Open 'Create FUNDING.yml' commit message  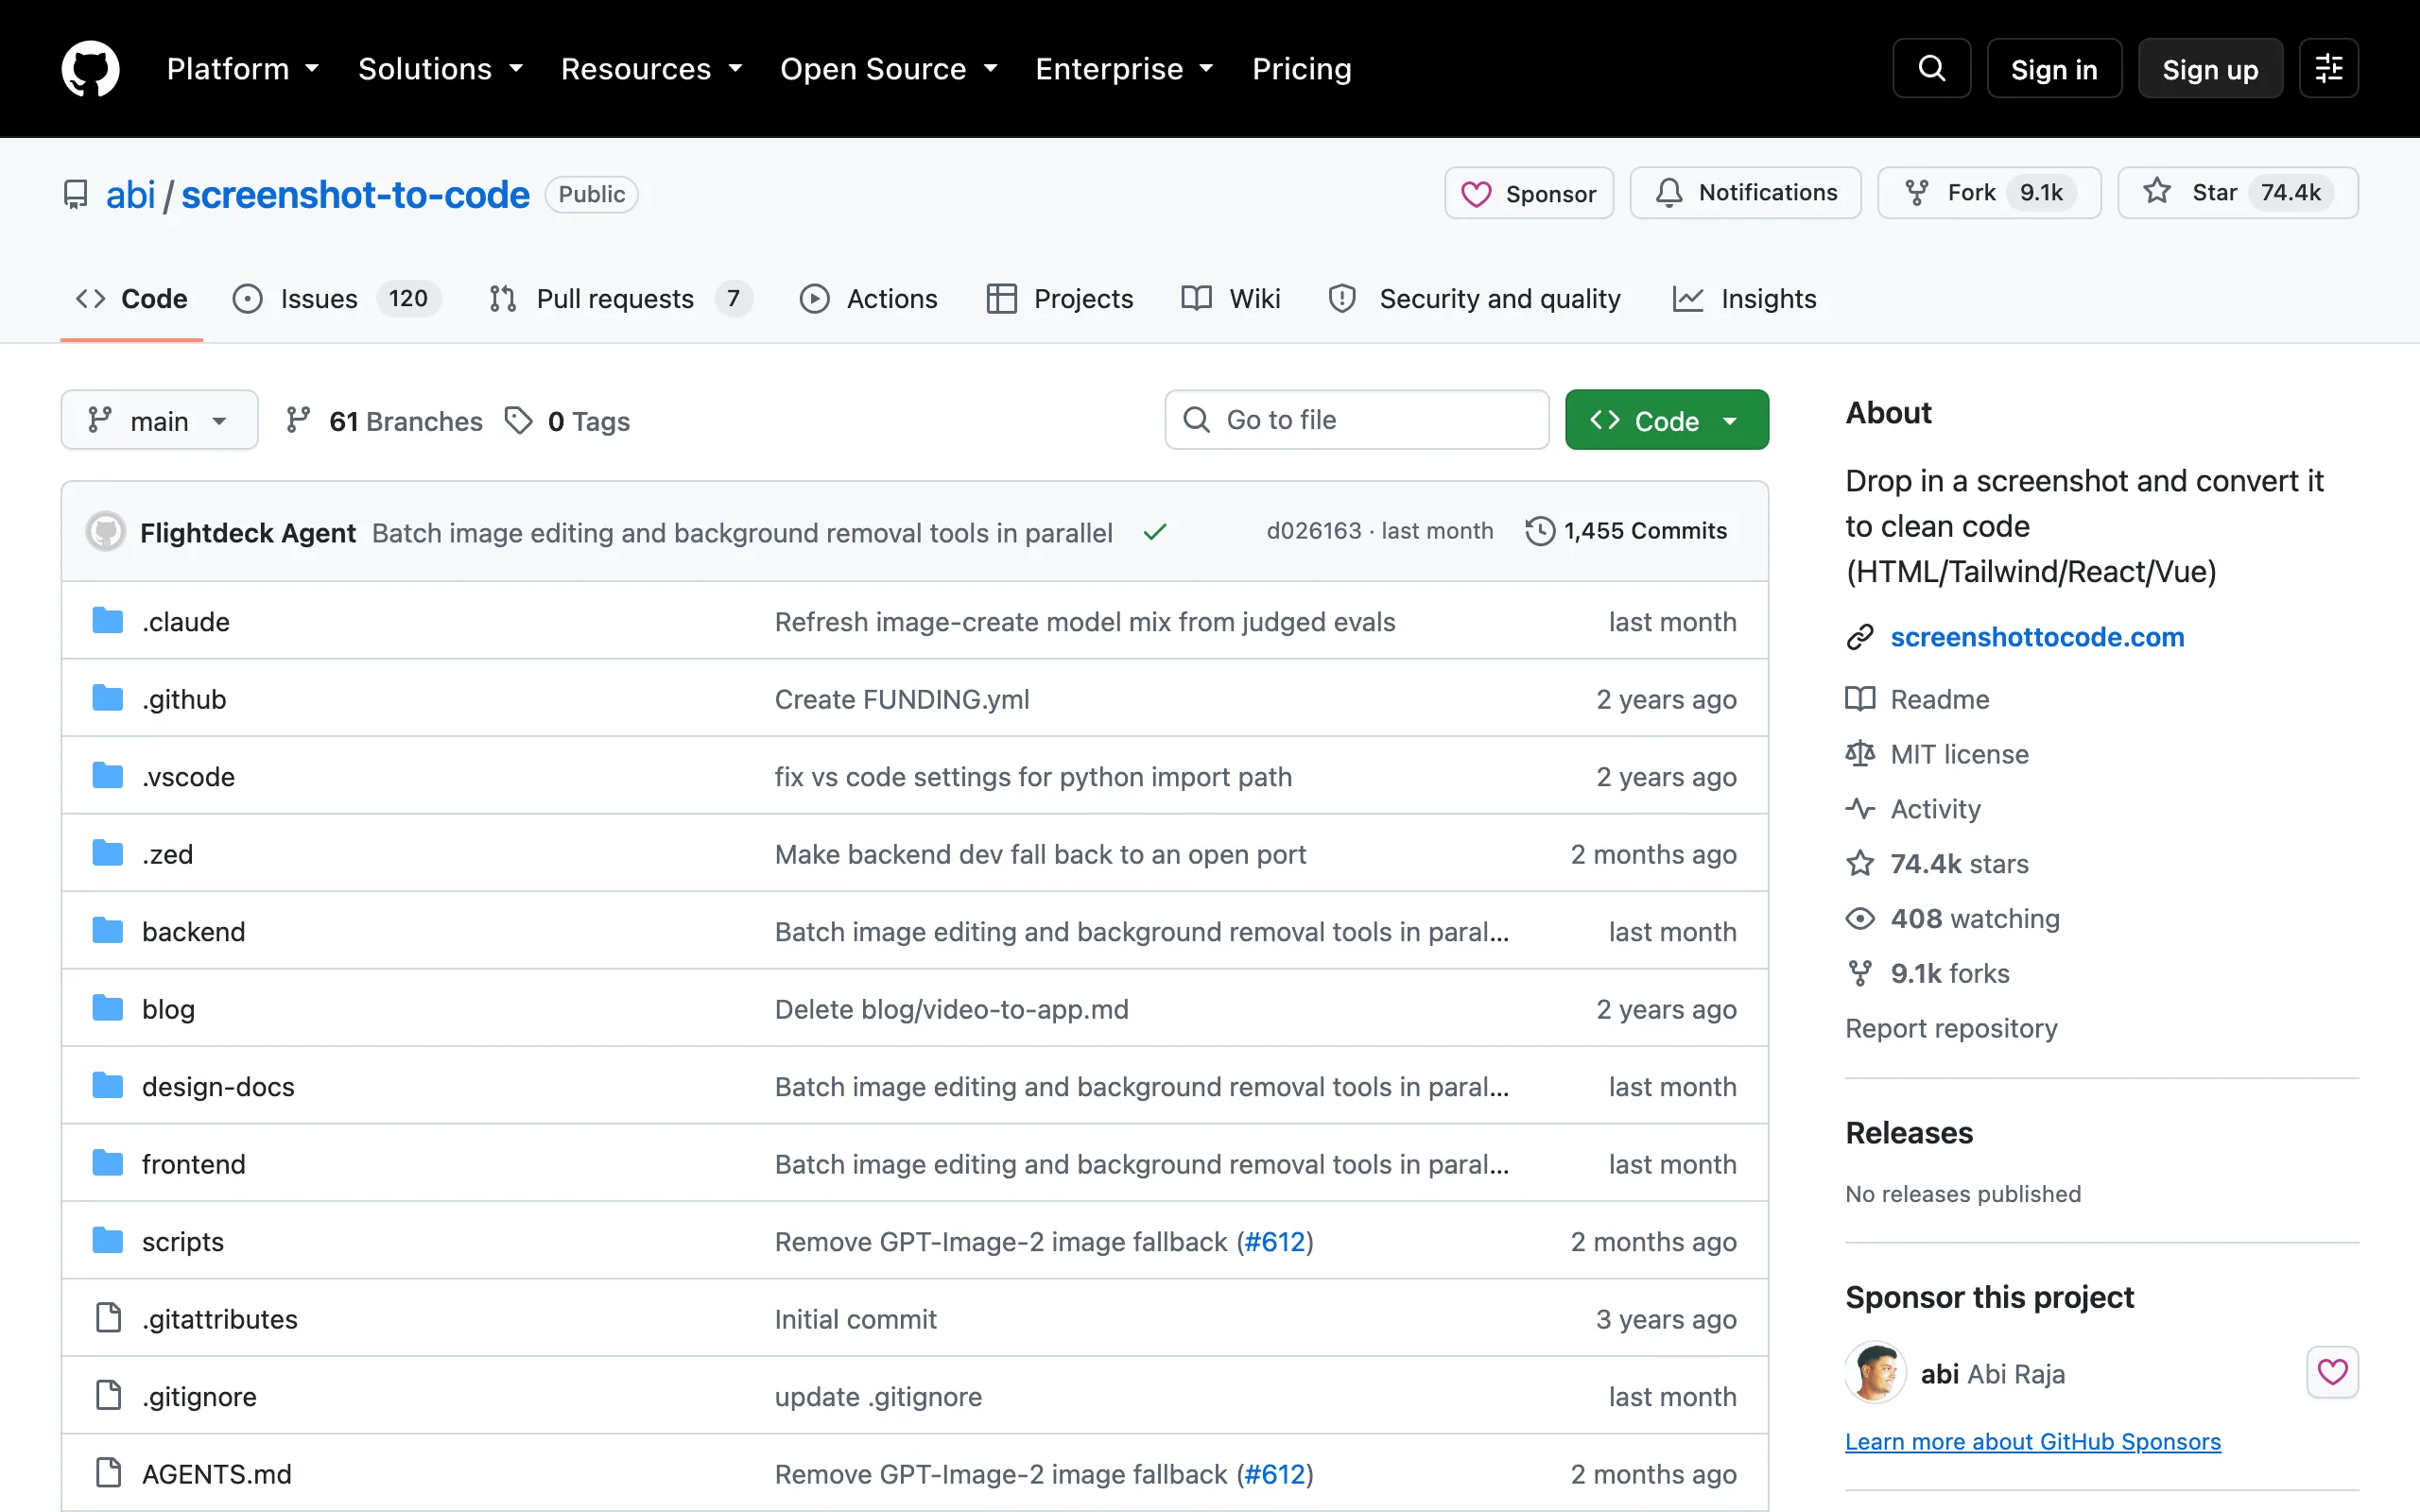click(902, 699)
